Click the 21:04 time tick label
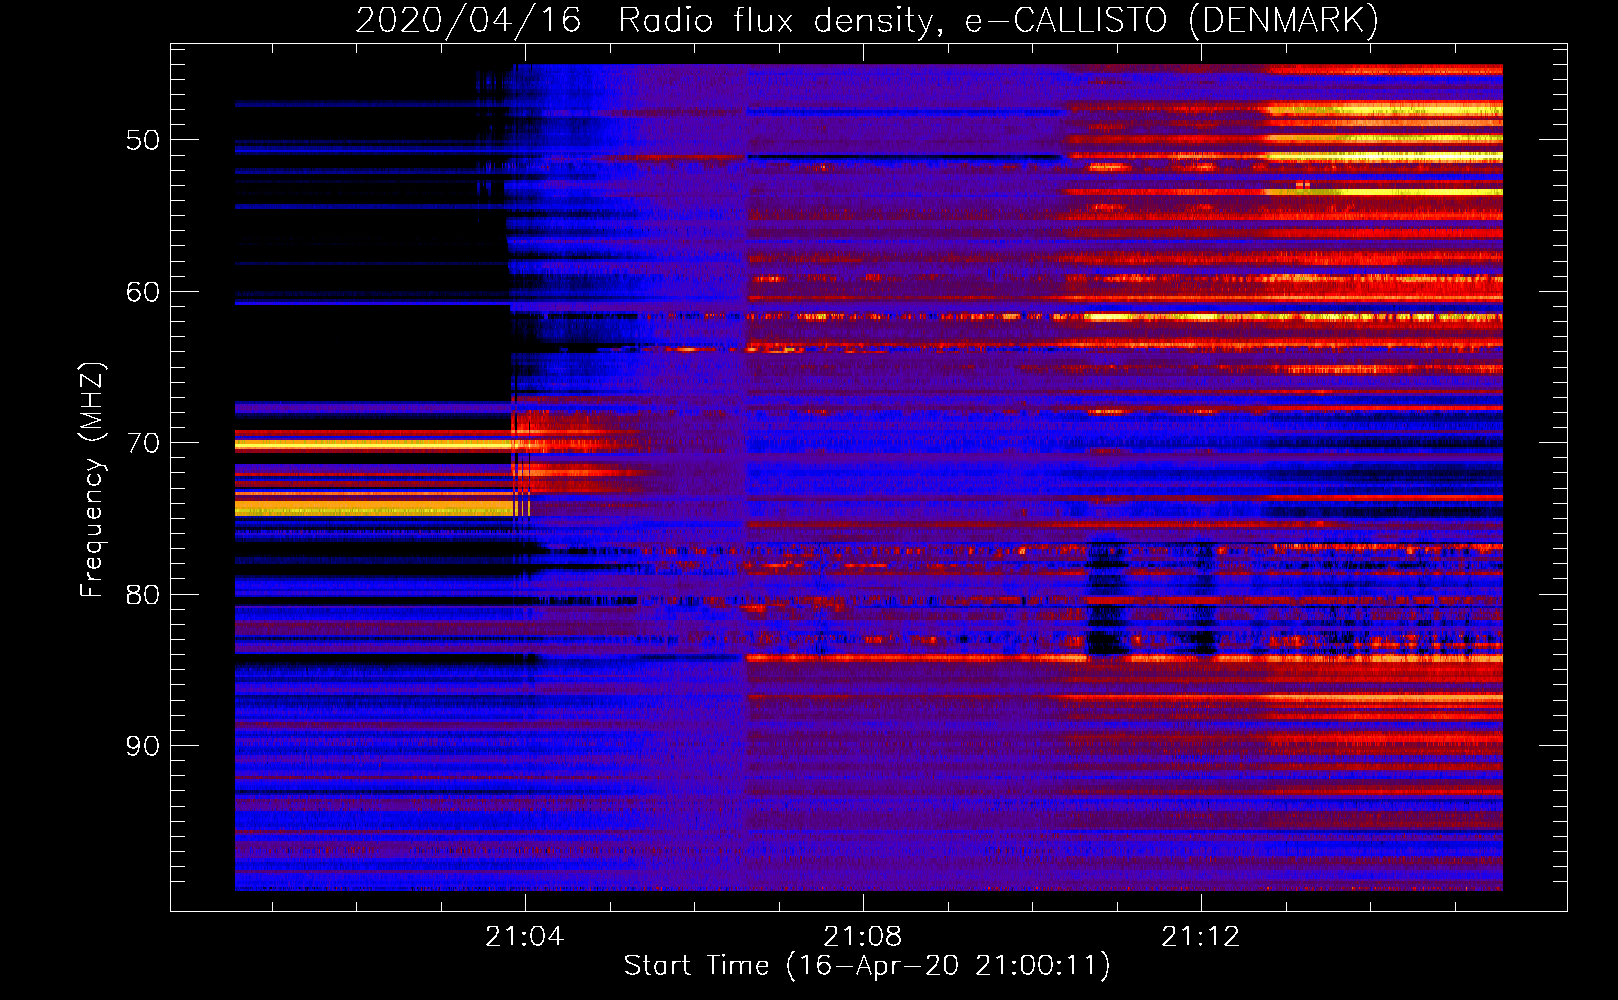Screen dimensions: 1618x1000 tap(524, 936)
